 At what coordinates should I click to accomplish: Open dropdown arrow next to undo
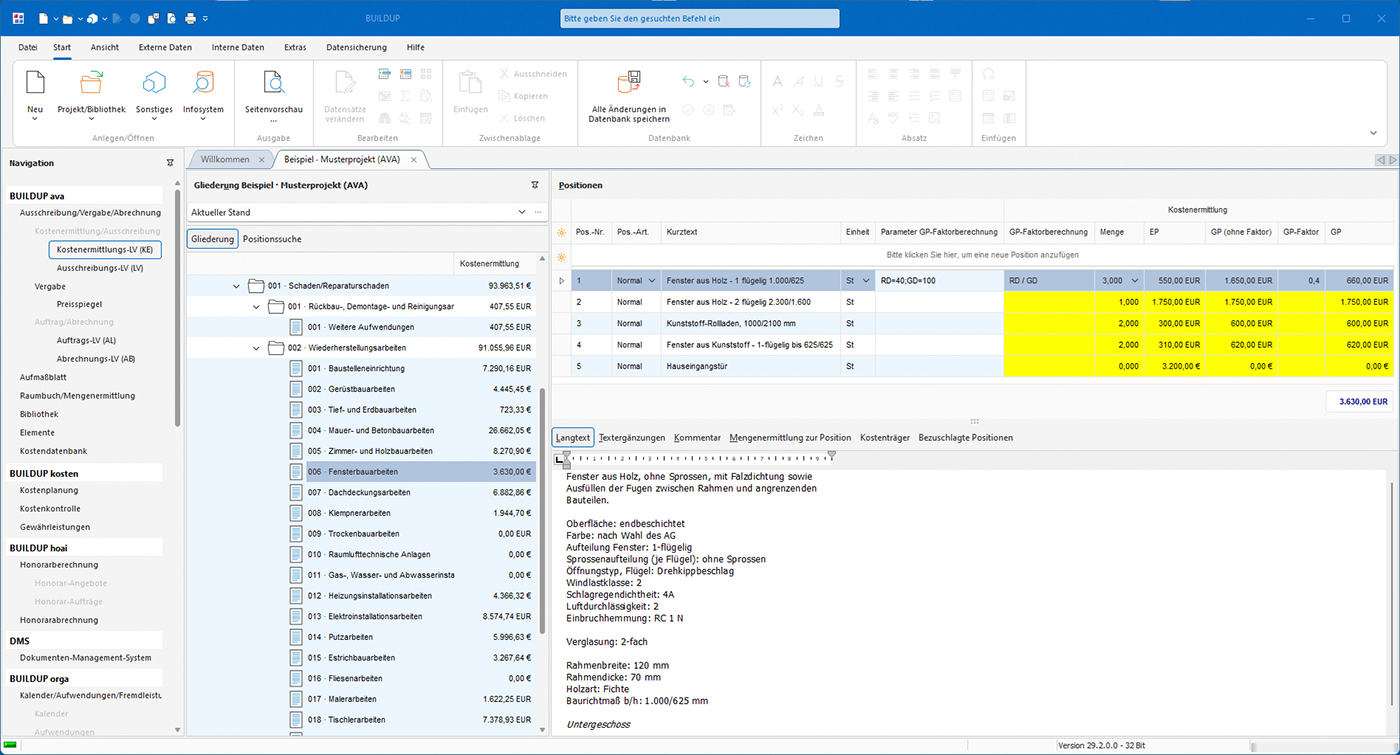point(705,81)
